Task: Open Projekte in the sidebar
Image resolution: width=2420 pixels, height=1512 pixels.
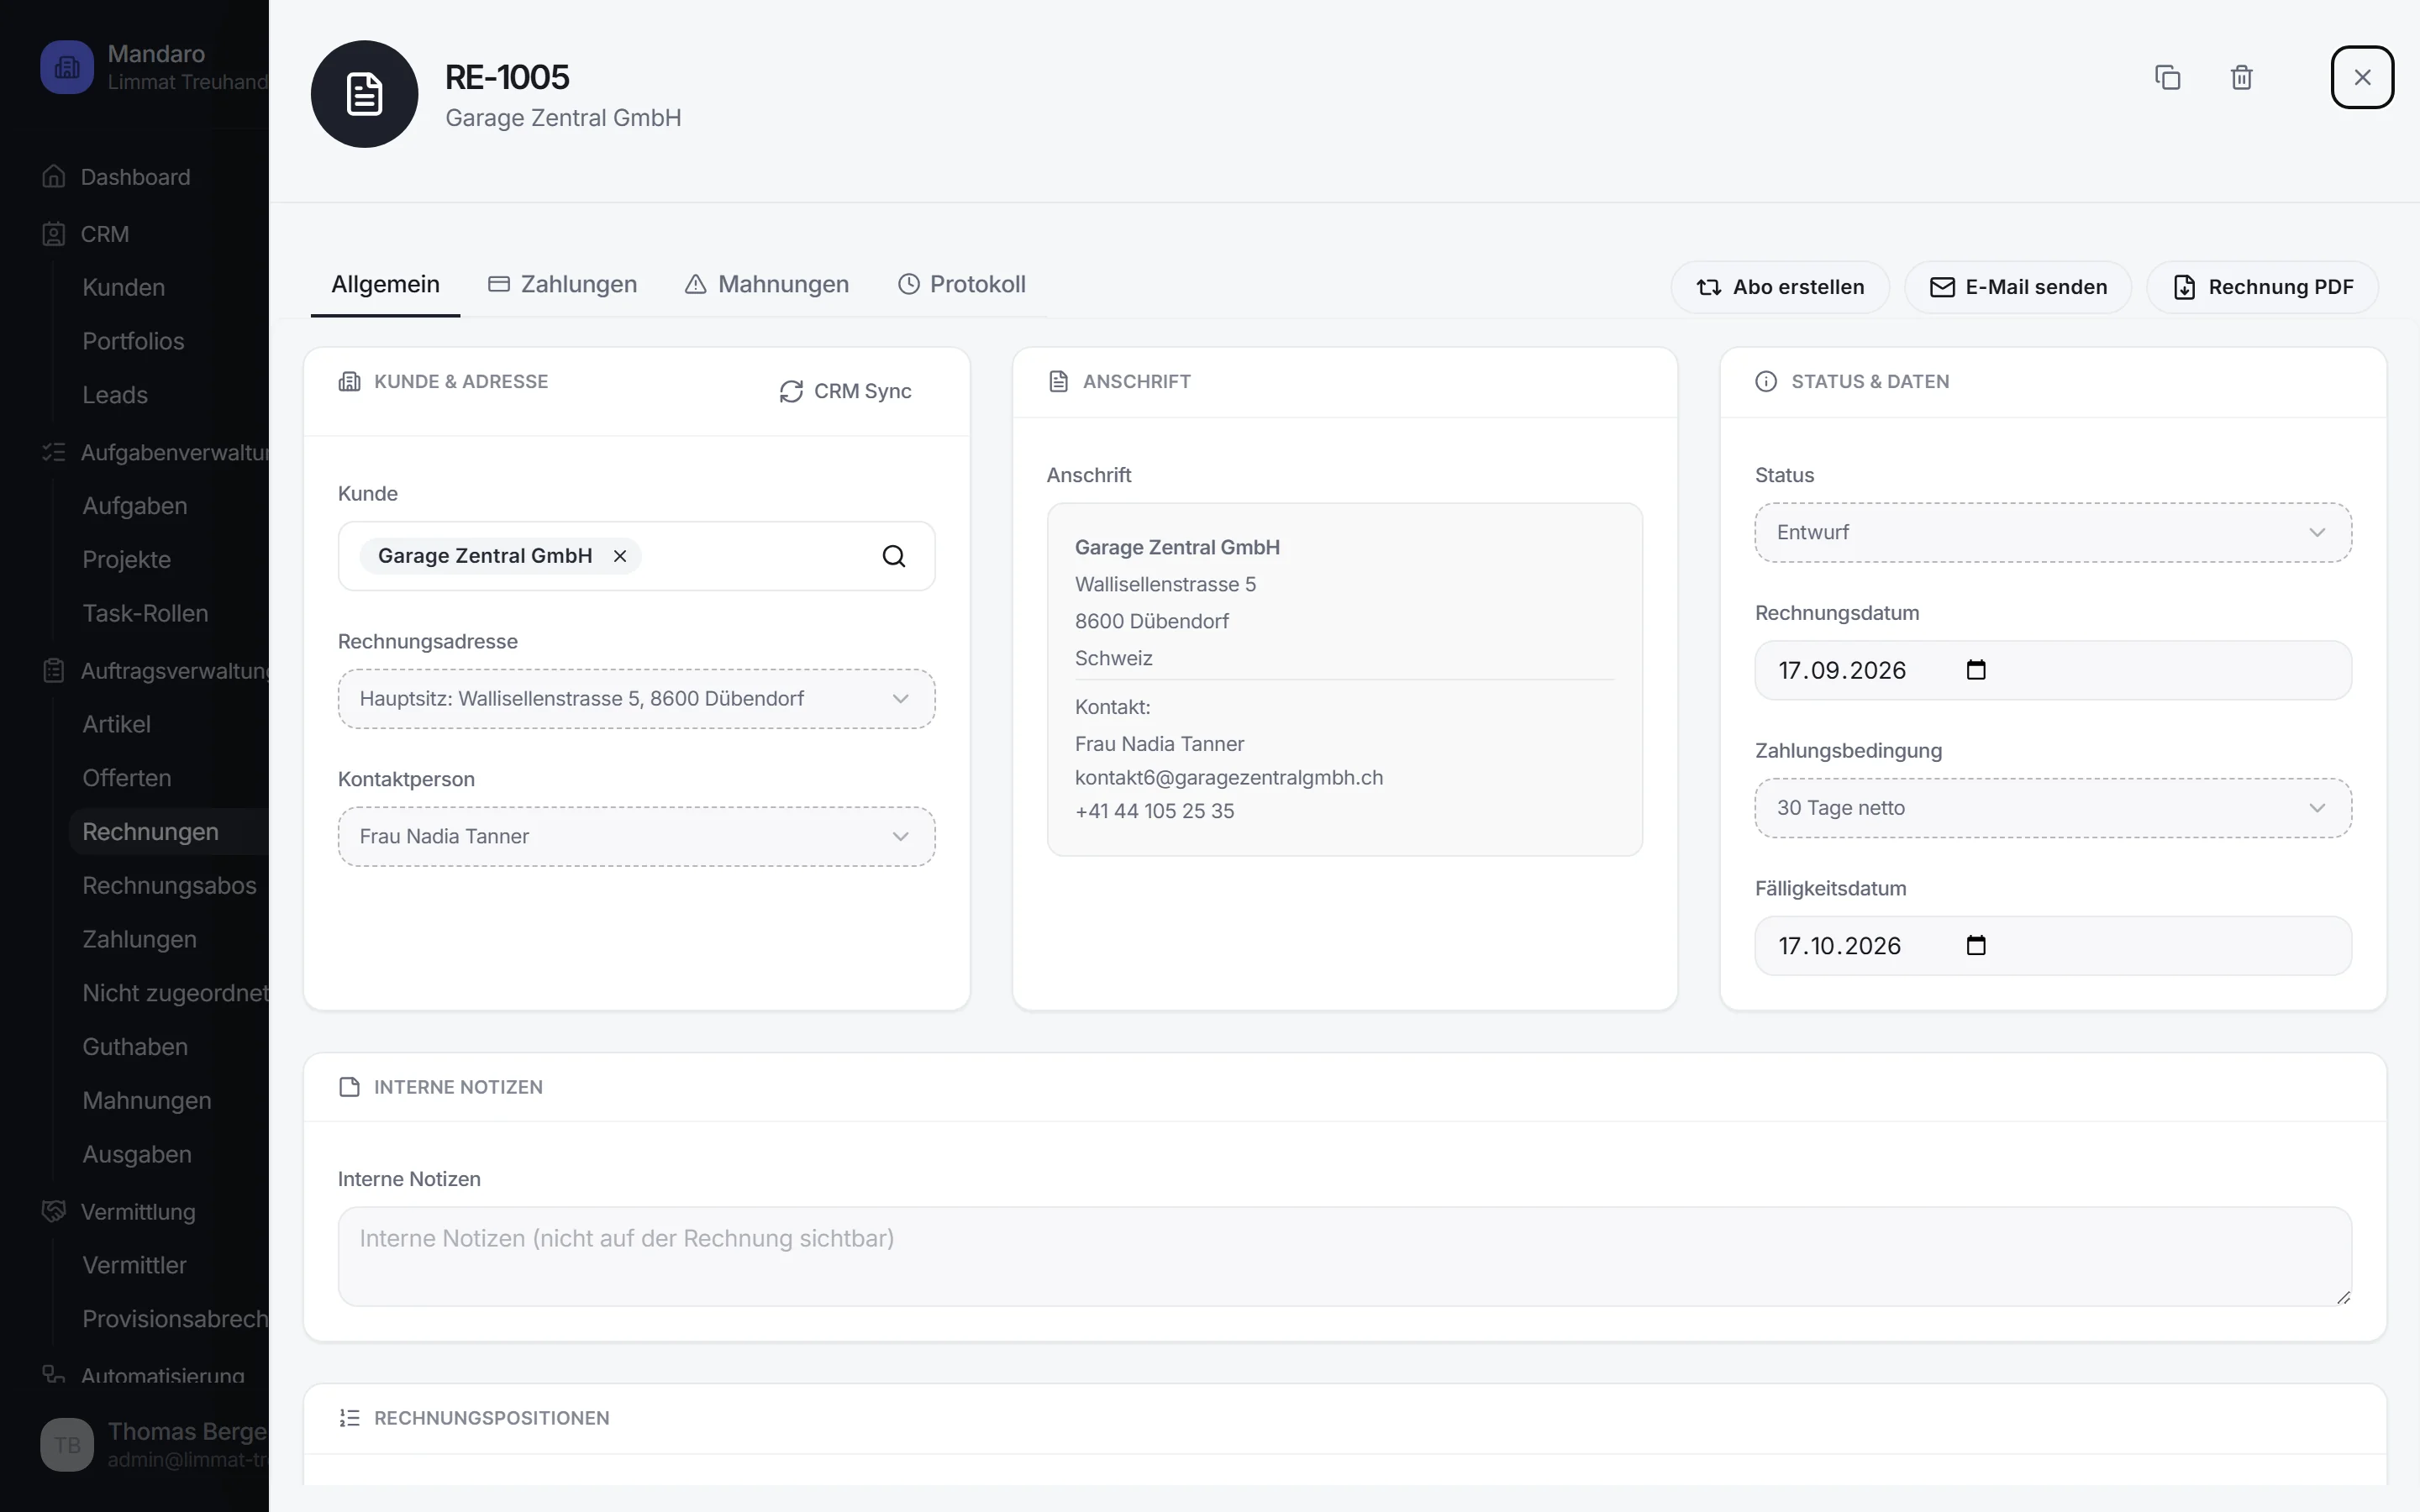Action: click(x=127, y=560)
